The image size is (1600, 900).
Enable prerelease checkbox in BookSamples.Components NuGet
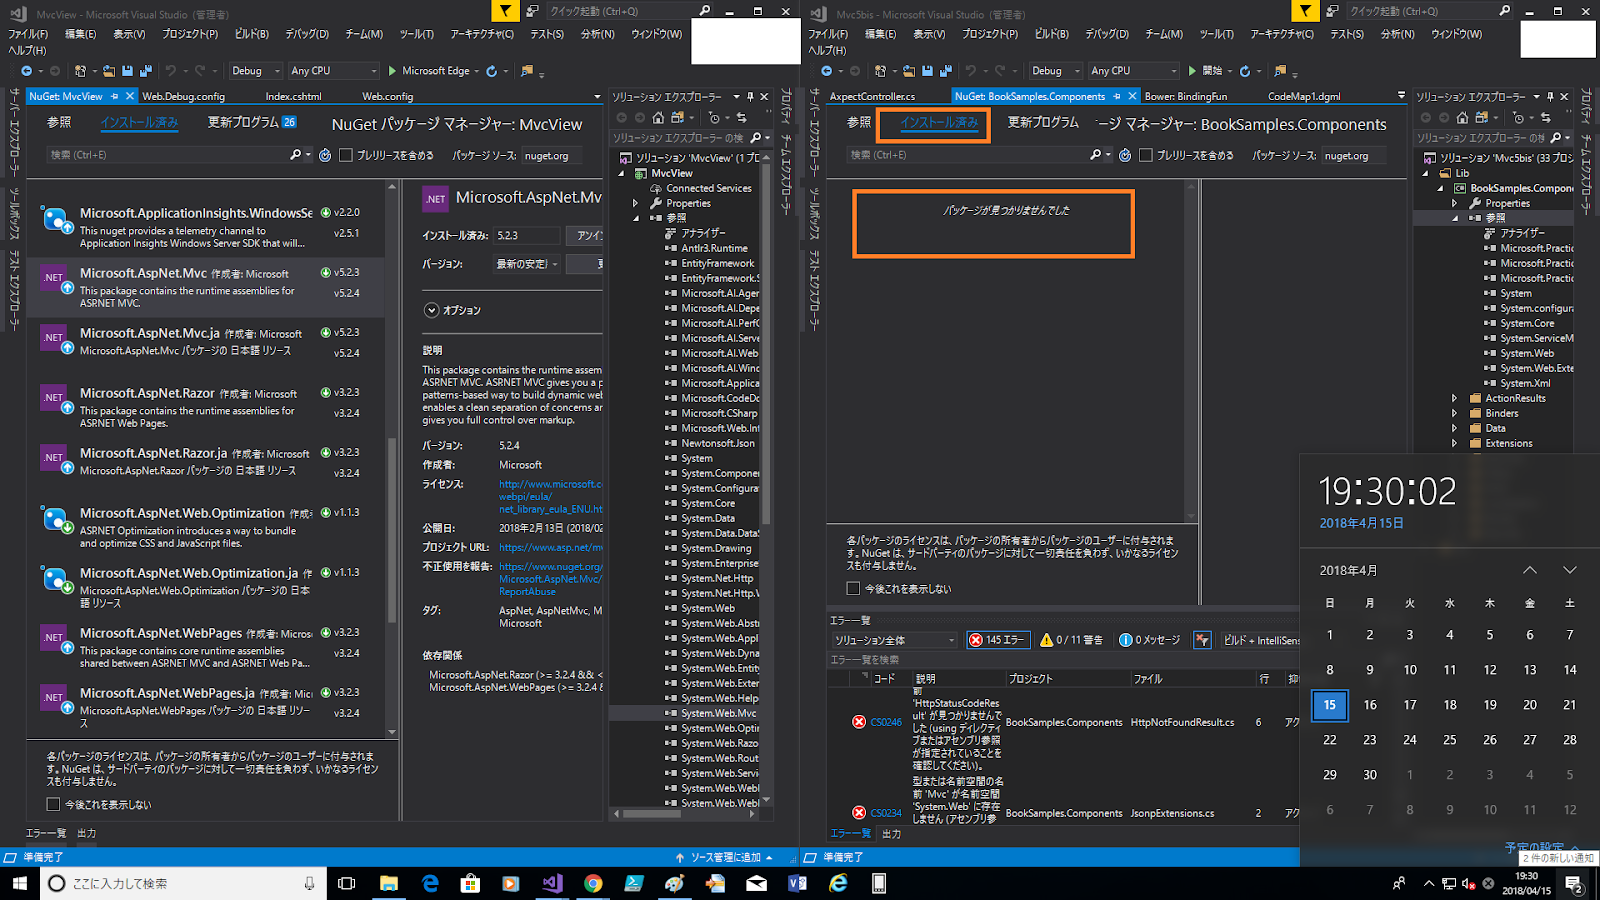[x=1146, y=155]
